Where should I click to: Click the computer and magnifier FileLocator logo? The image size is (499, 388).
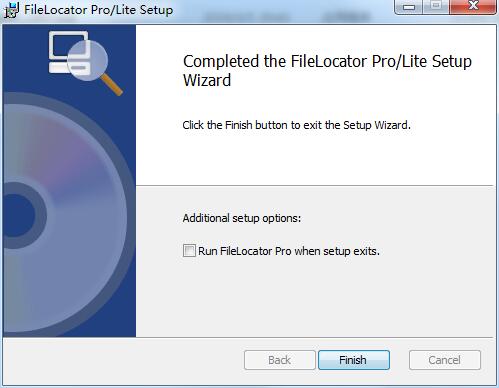point(85,63)
